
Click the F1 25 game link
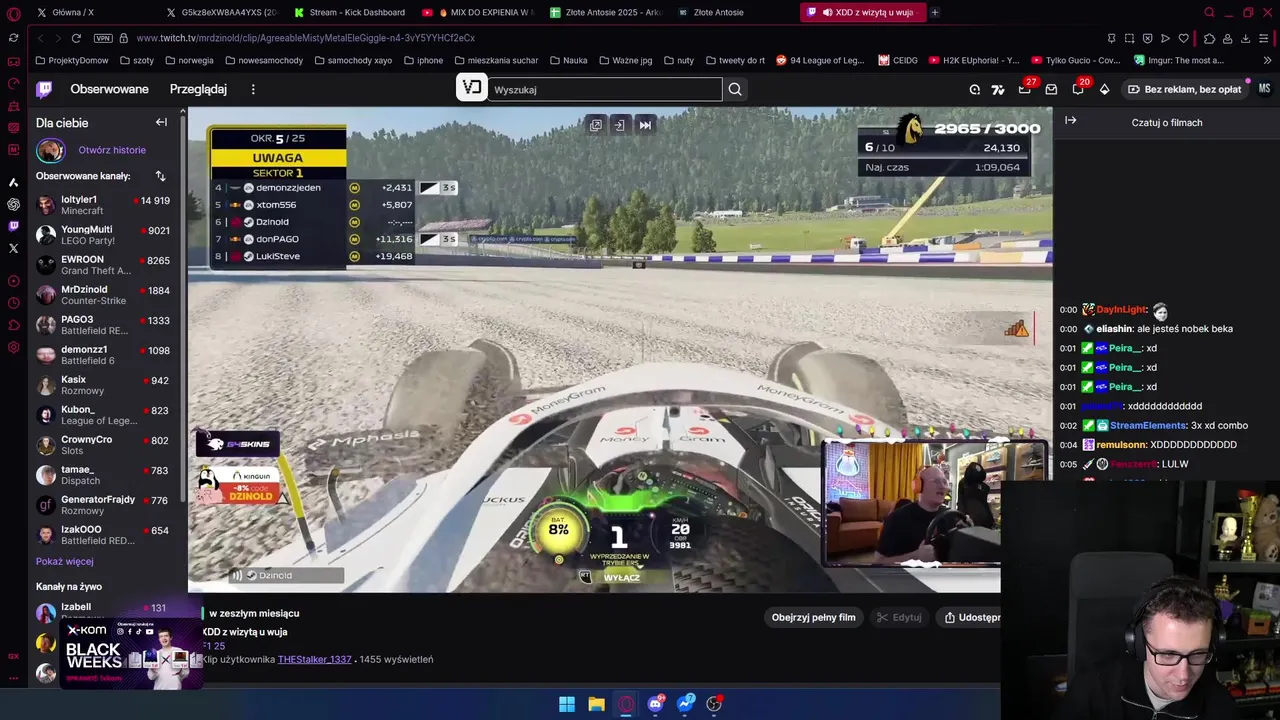214,646
